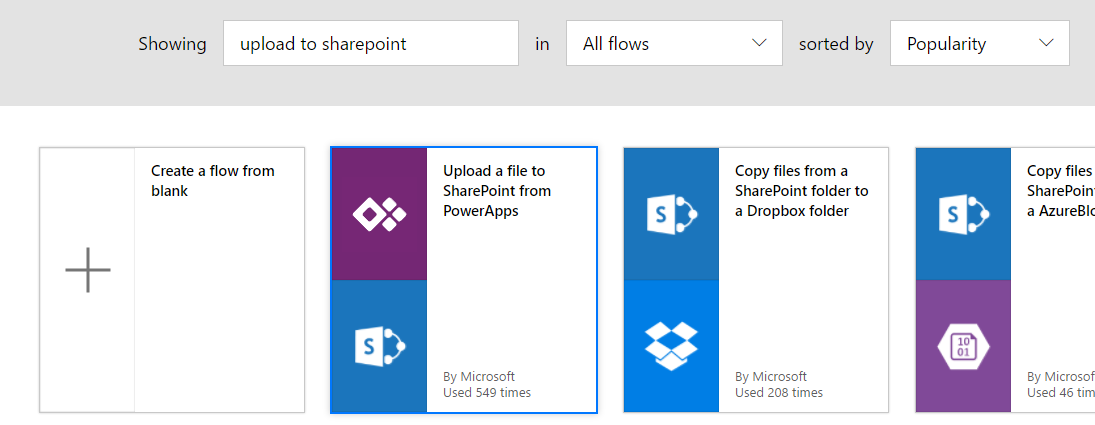
Task: Open the All flows dropdown
Action: point(673,44)
